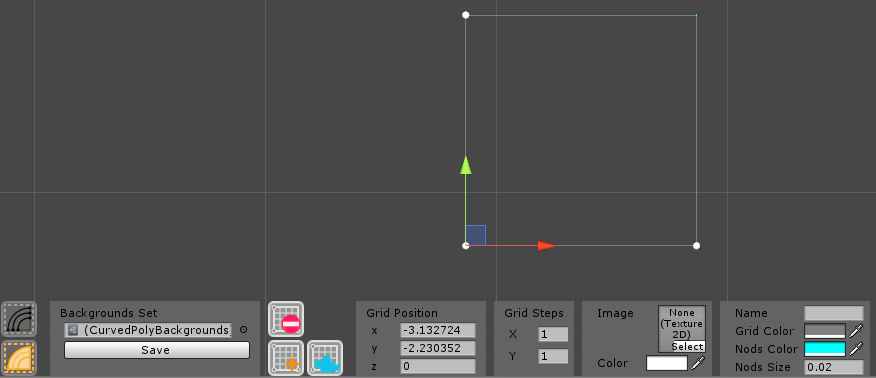Open the white image Color swatch
Image resolution: width=876 pixels, height=378 pixels.
tap(667, 363)
